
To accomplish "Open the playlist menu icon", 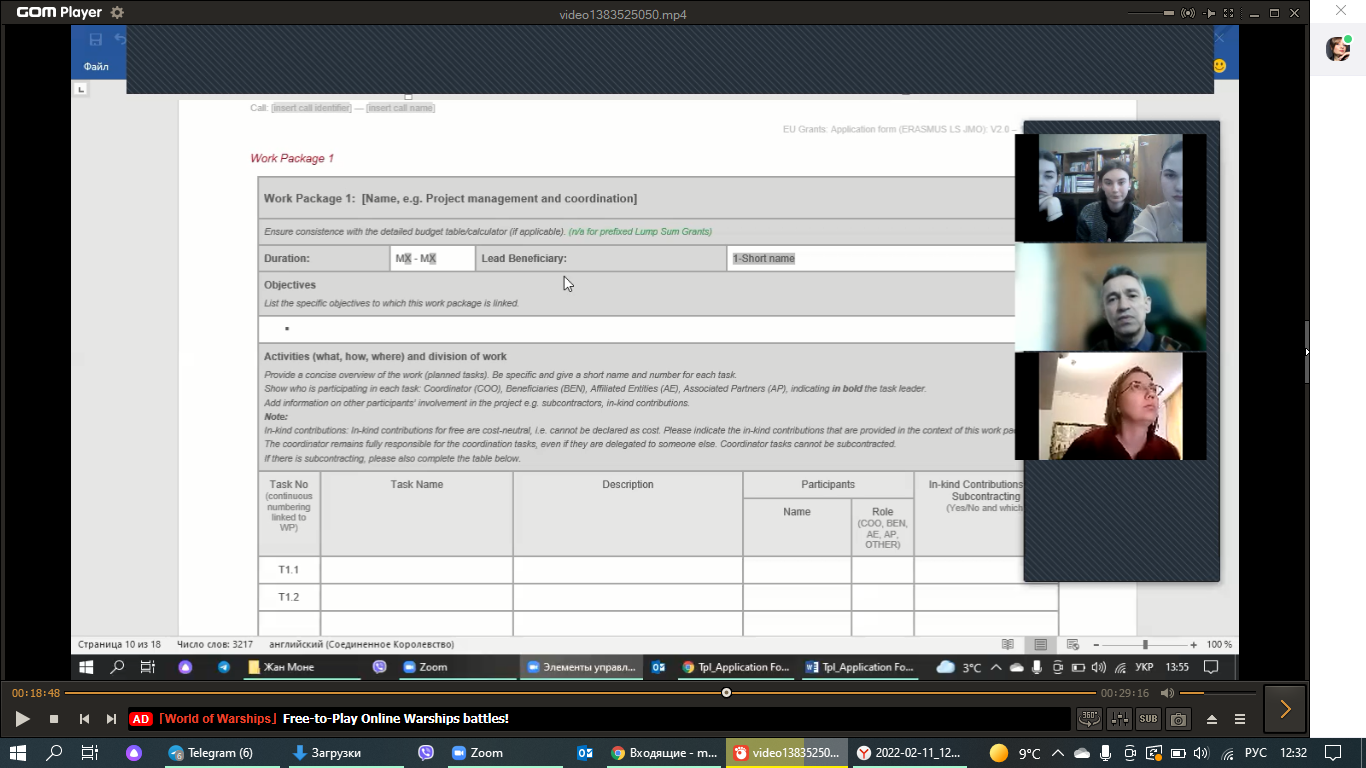I will click(x=1240, y=719).
